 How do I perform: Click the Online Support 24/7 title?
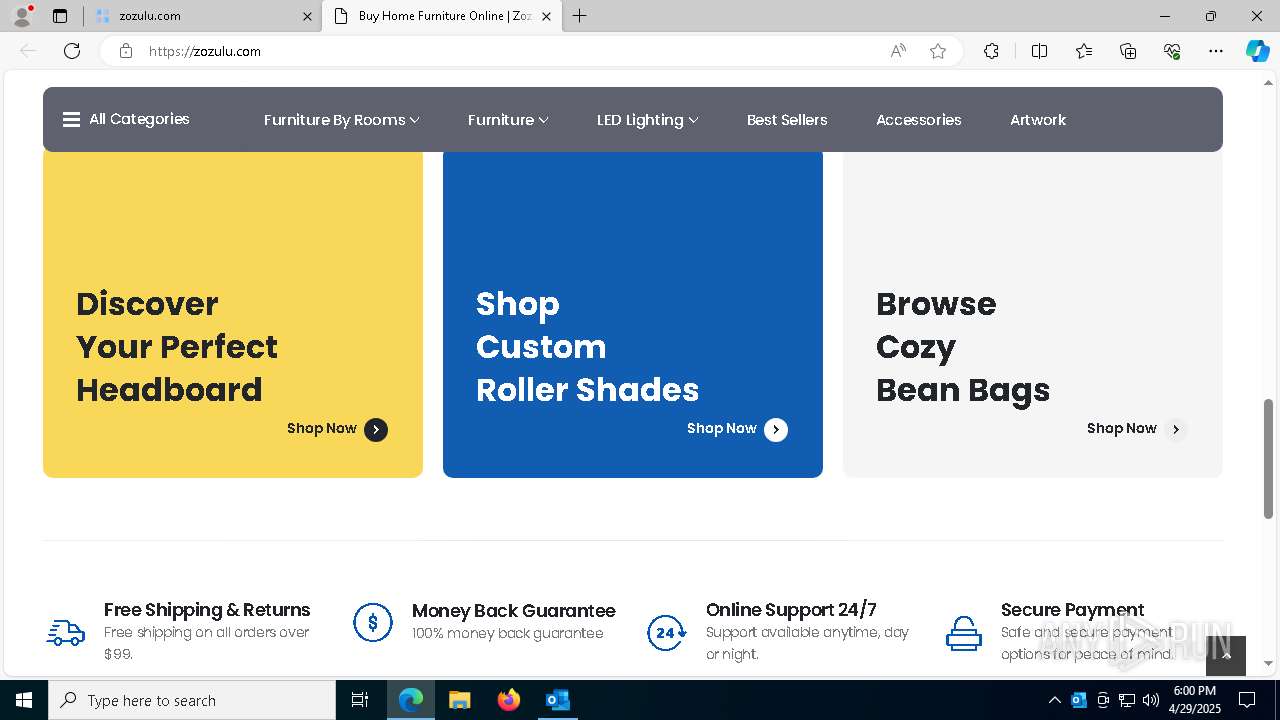[x=791, y=610]
